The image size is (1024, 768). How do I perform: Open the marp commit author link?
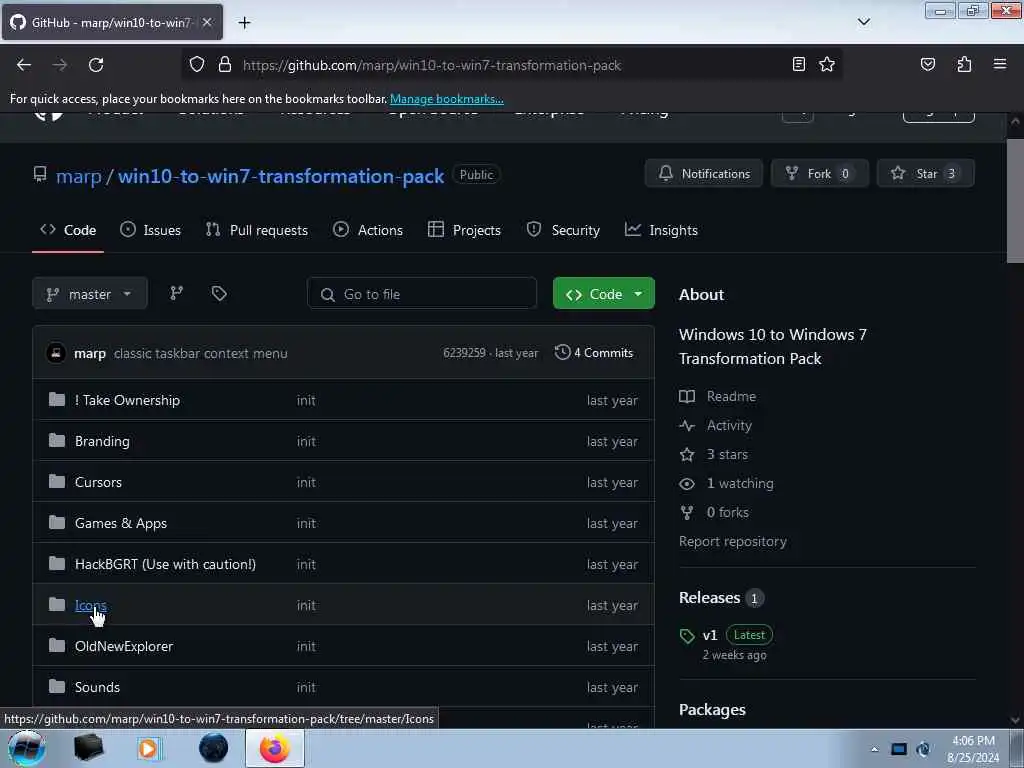[x=90, y=354]
